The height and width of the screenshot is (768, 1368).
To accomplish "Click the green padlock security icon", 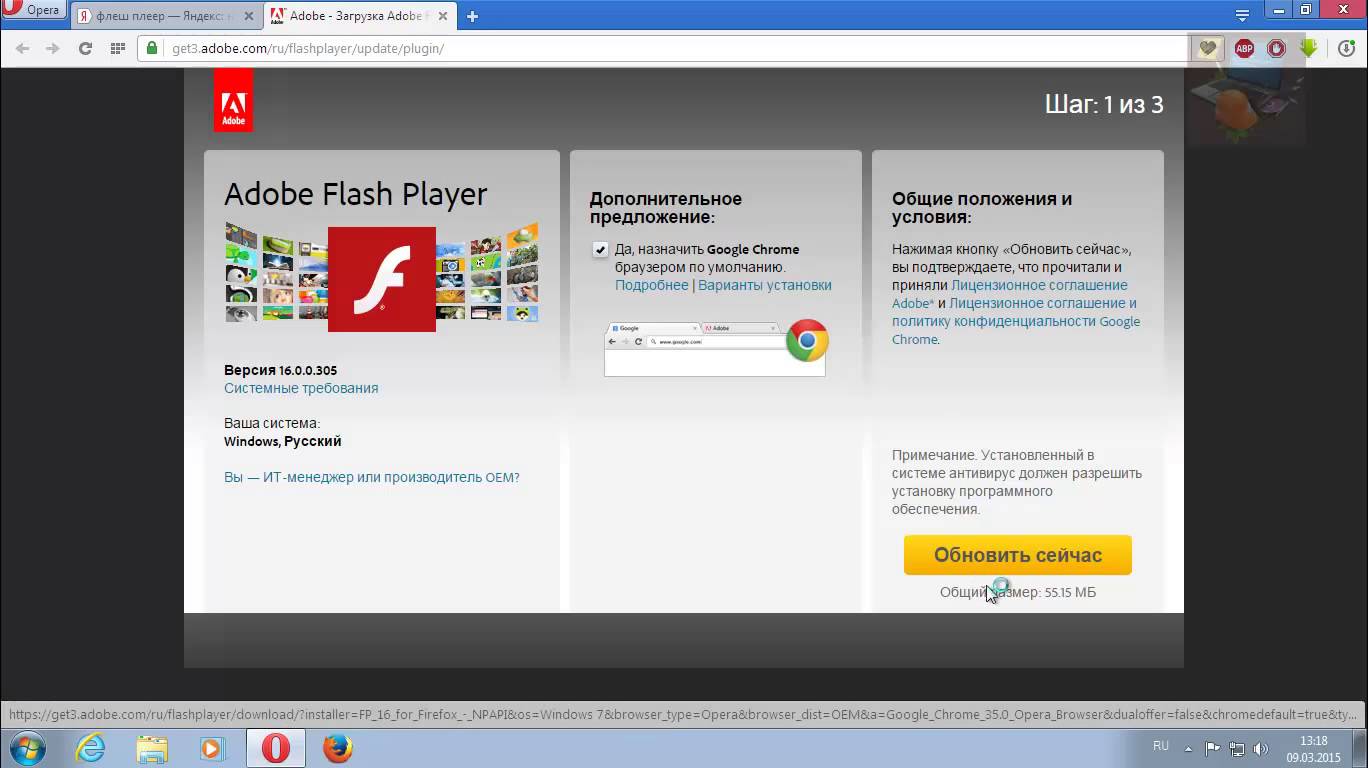I will click(x=153, y=48).
